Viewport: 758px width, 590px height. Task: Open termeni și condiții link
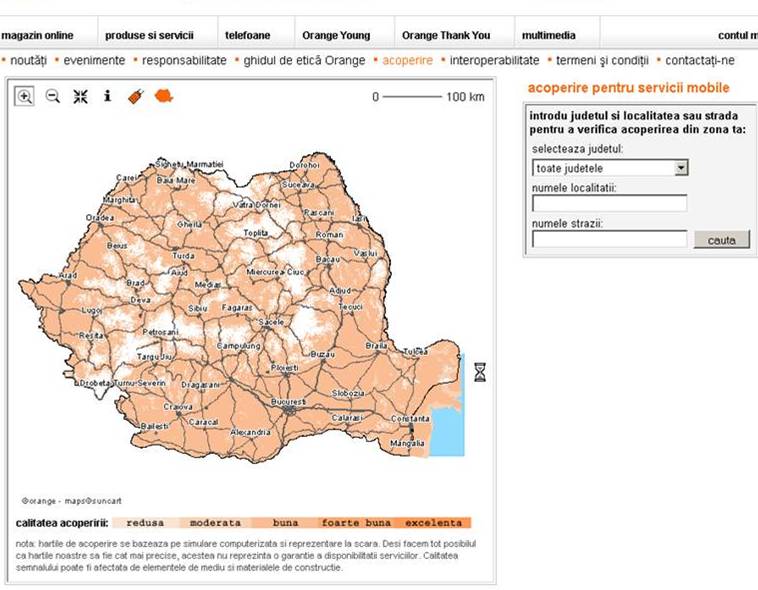point(602,60)
